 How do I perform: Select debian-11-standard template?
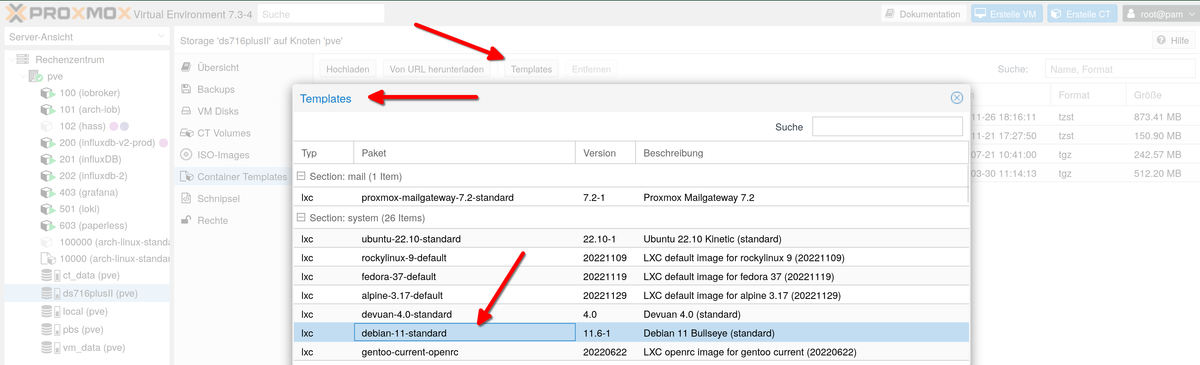632,333
